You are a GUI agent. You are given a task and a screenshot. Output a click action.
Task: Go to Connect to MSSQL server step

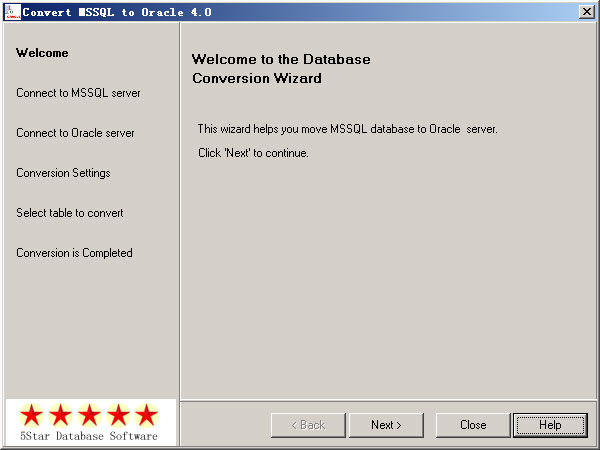point(78,93)
